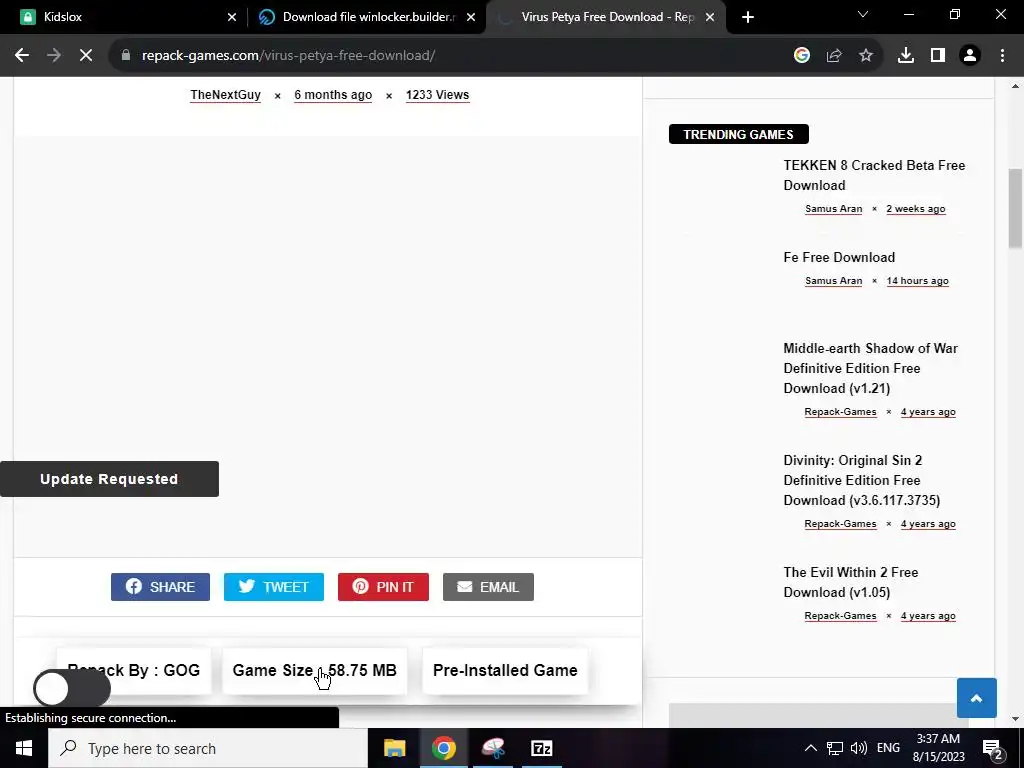Toggle the dark mode switch
Screen dimensions: 1024x768
[72, 688]
